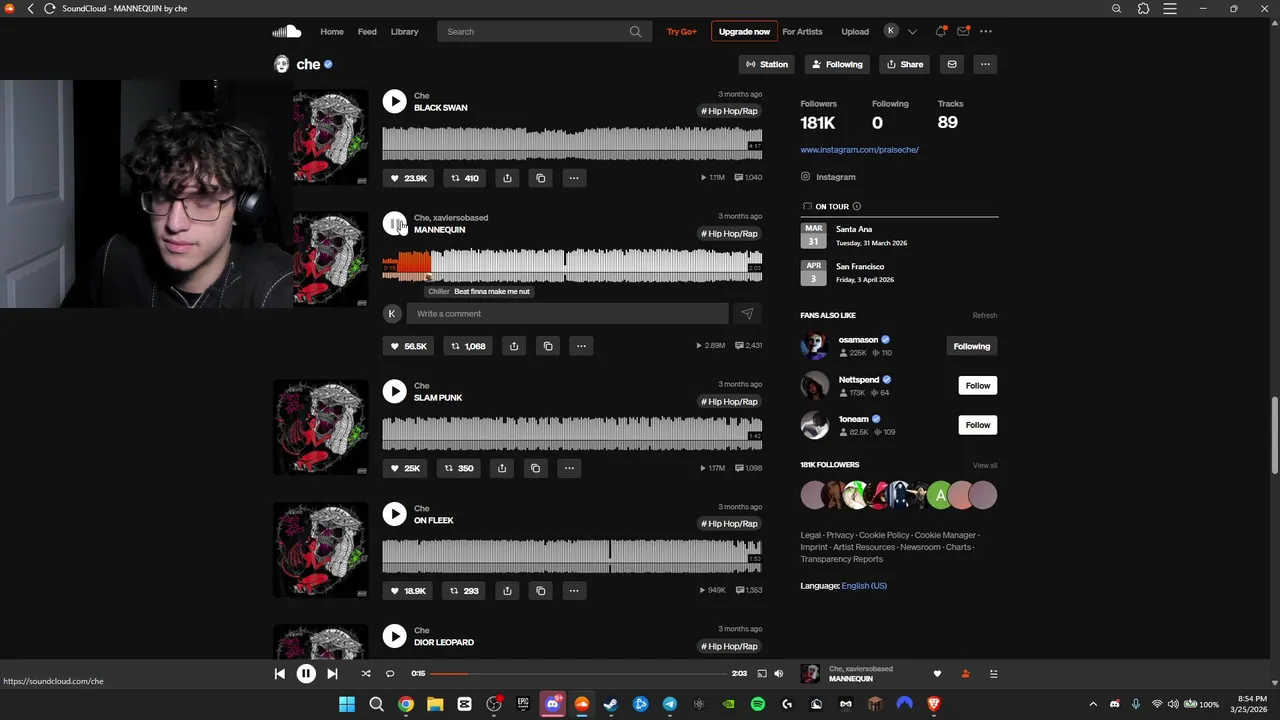Click the page vertical scrollbar thumb
The width and height of the screenshot is (1280, 720).
pyautogui.click(x=1275, y=435)
